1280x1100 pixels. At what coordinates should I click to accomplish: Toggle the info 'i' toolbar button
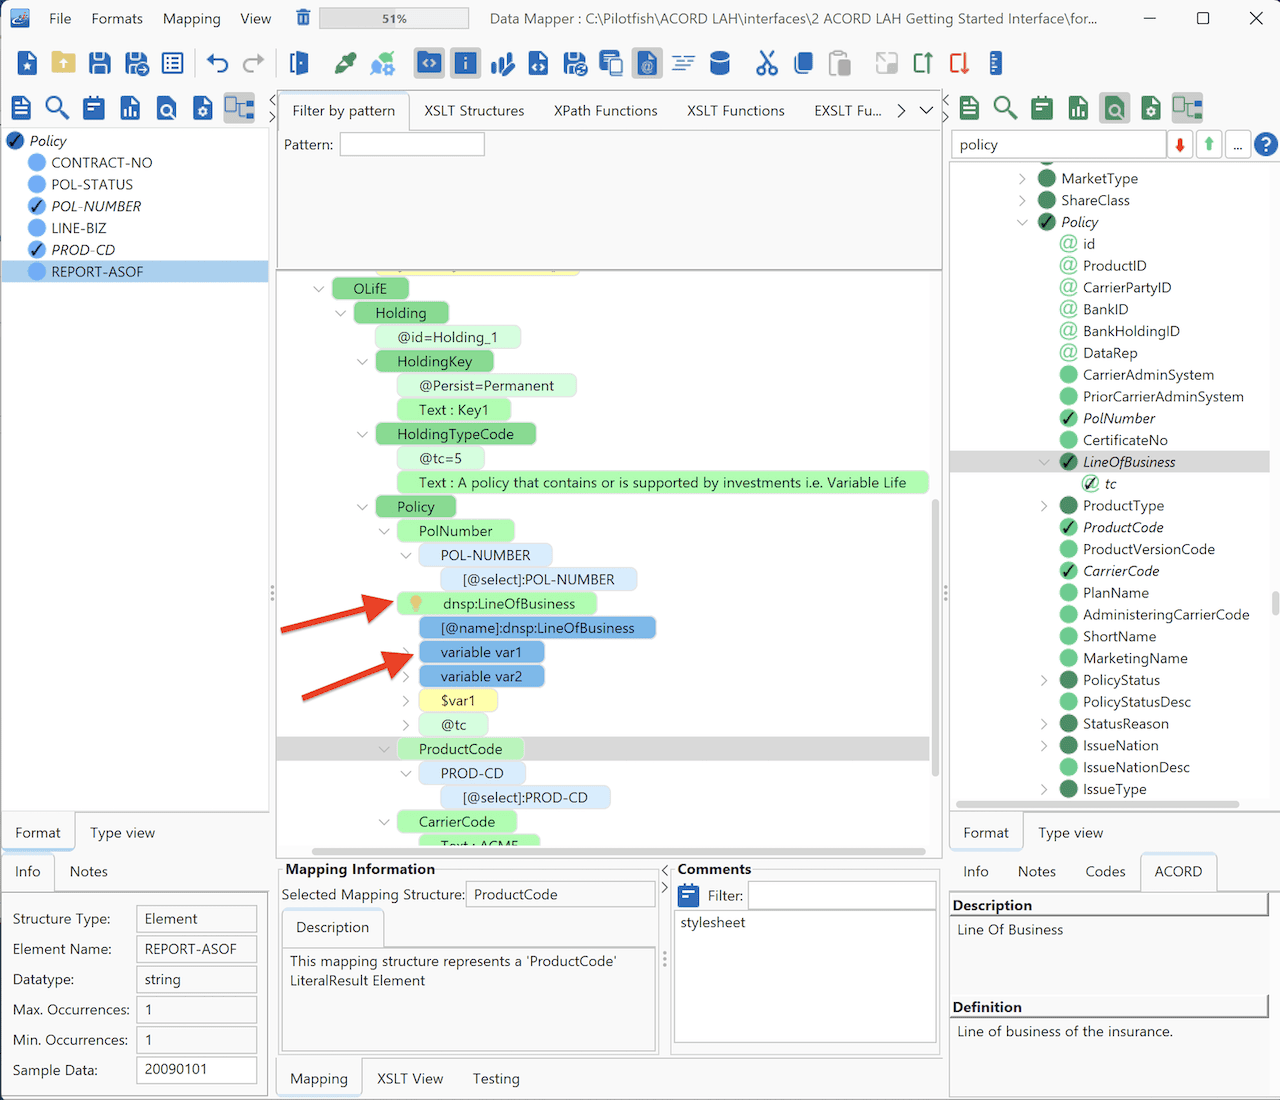465,63
